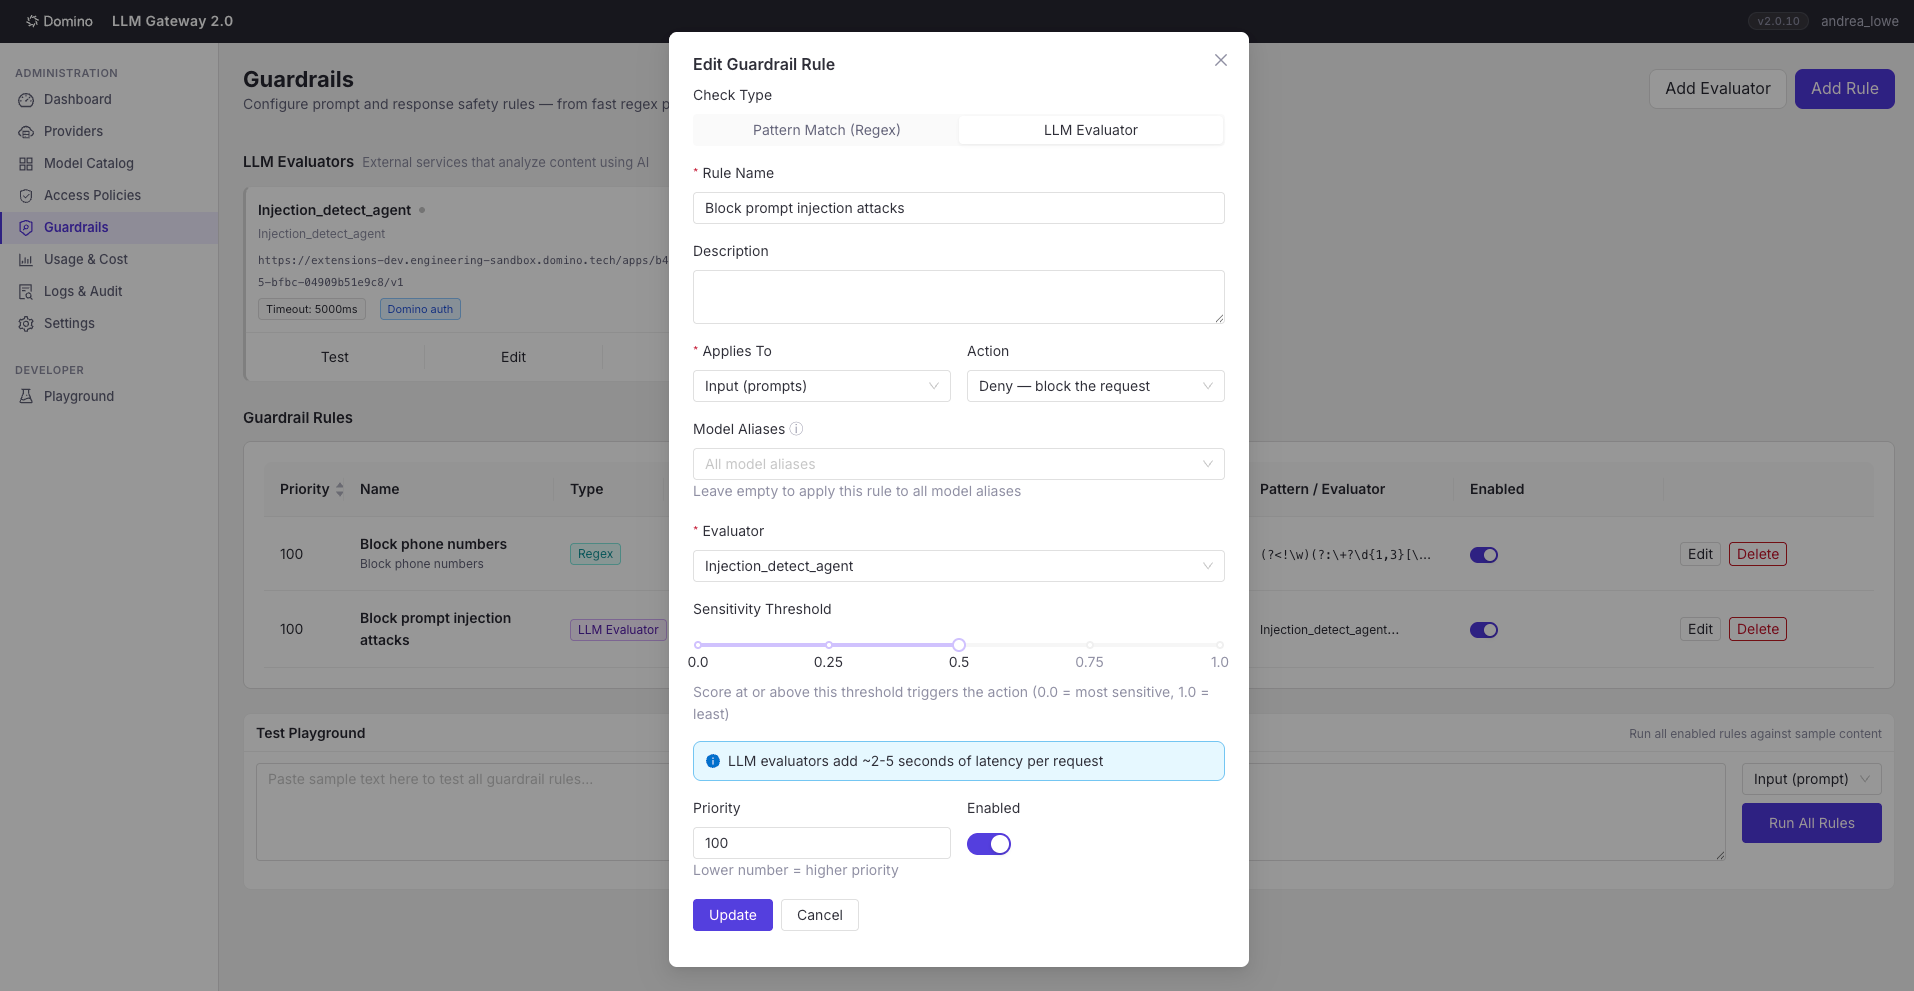Viewport: 1914px width, 991px height.
Task: Click the Settings gear icon
Action: click(x=26, y=324)
